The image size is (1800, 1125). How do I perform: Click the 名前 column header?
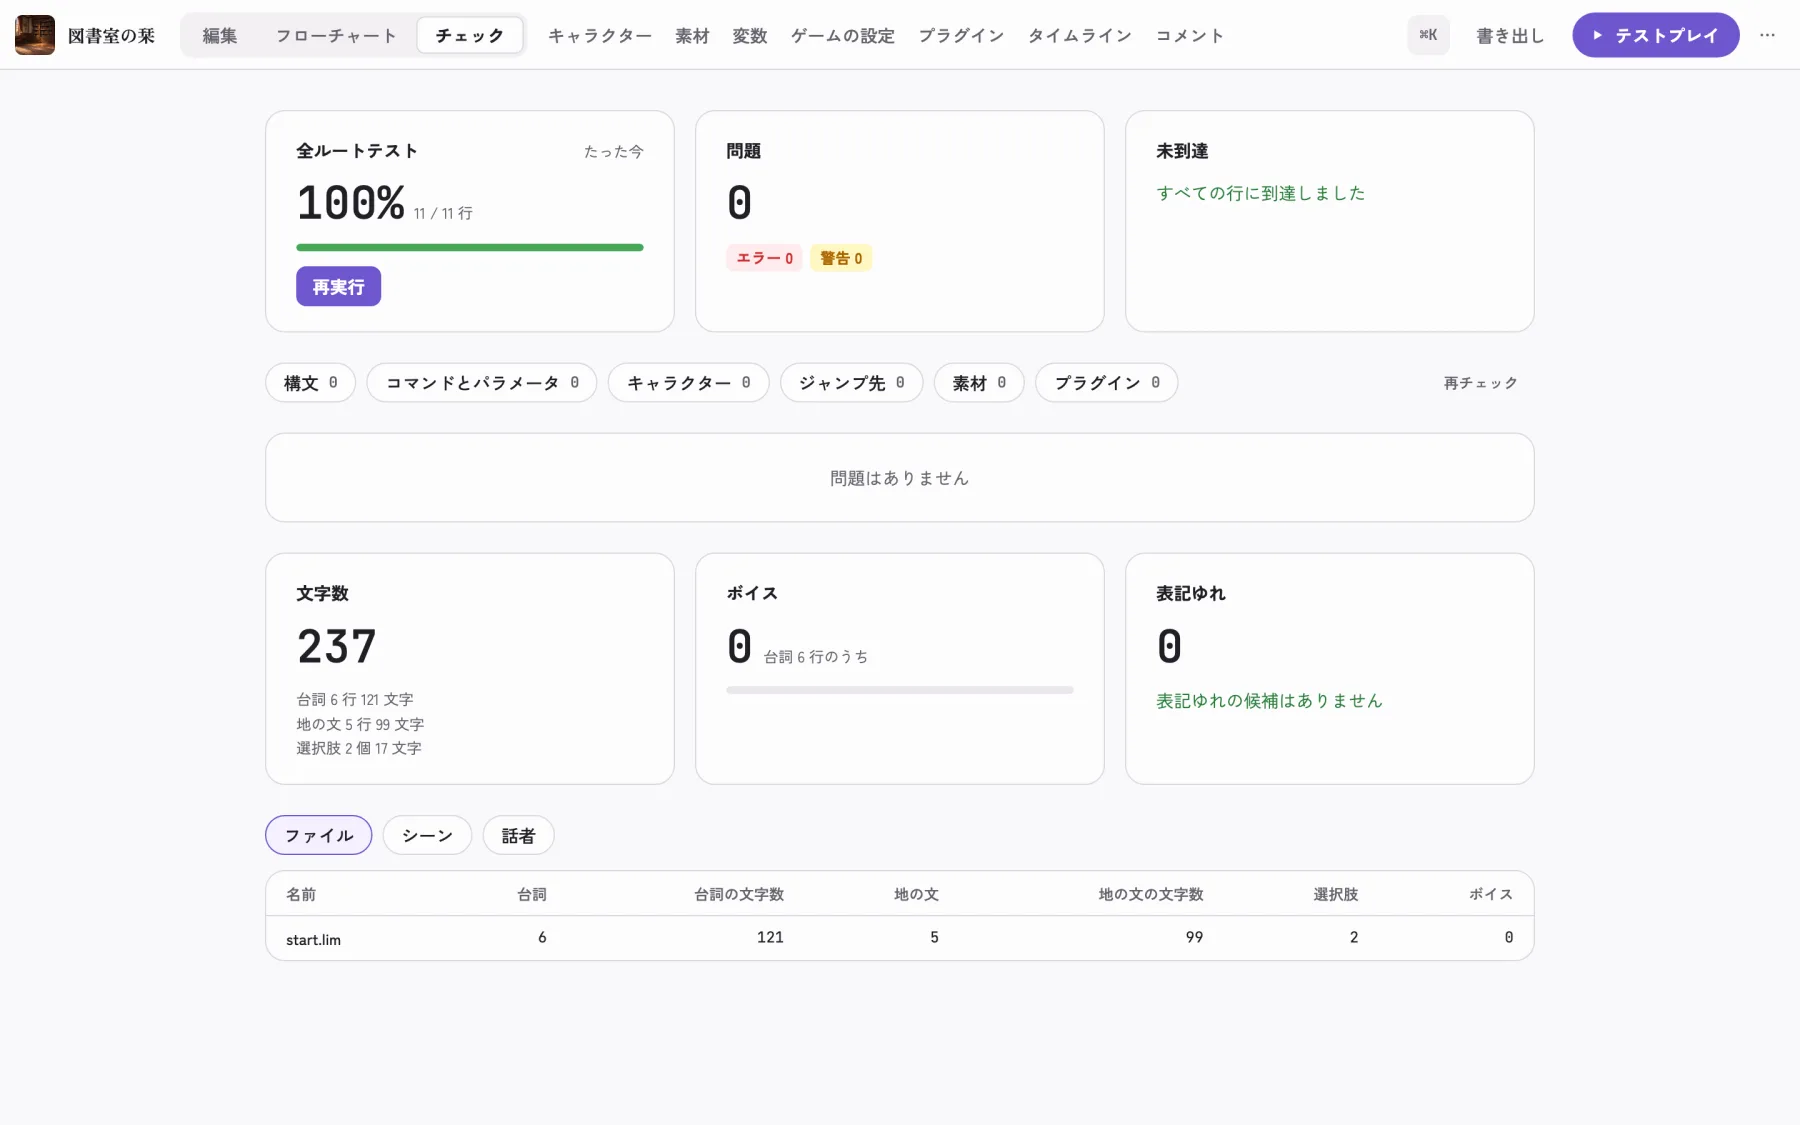301,894
